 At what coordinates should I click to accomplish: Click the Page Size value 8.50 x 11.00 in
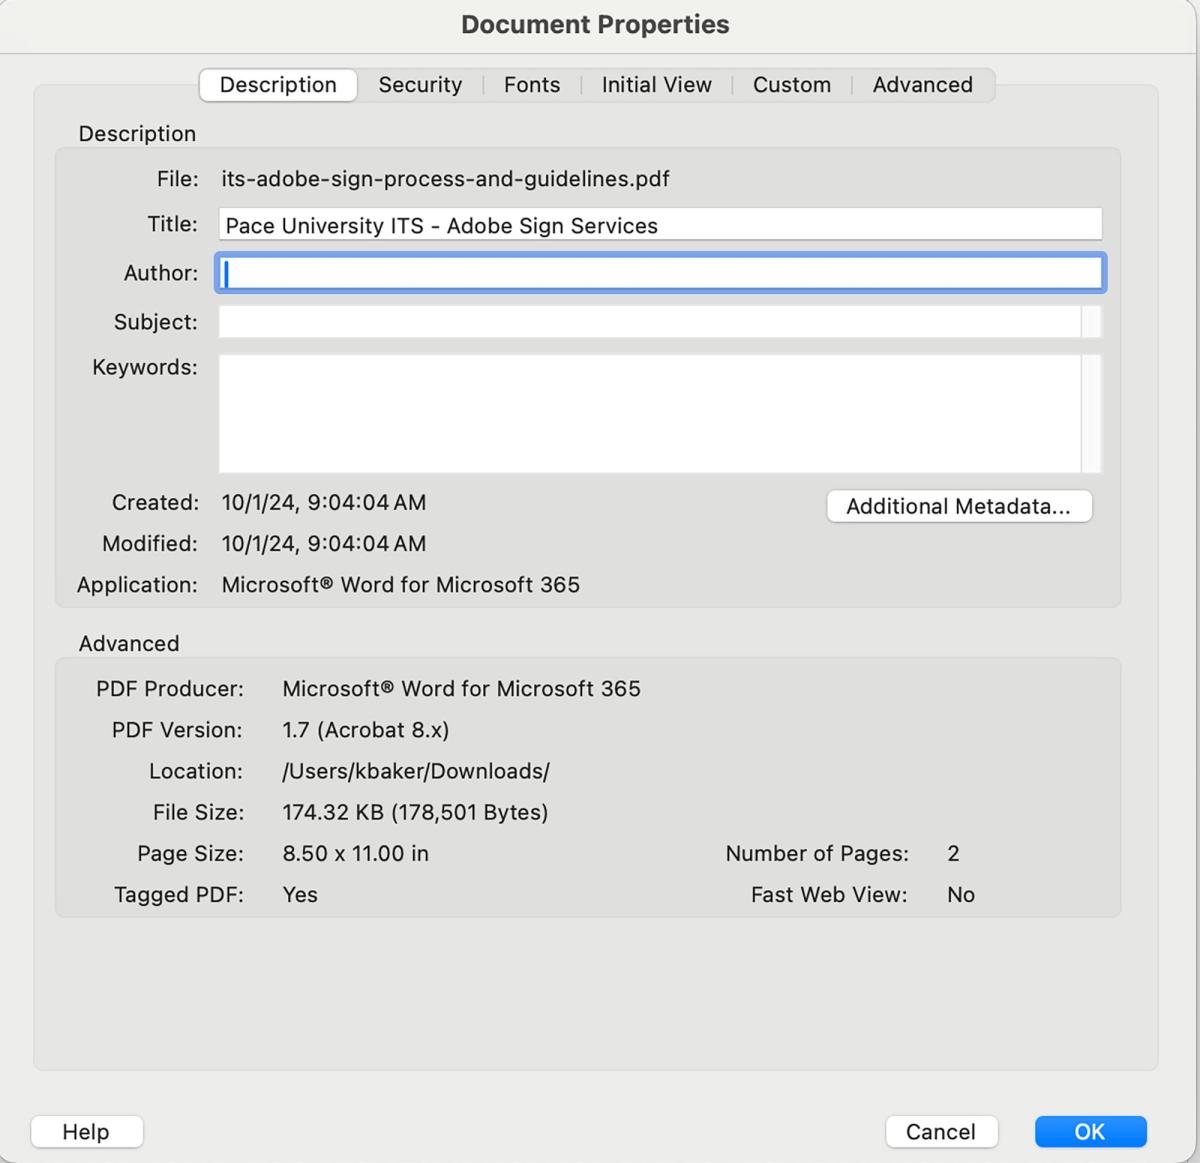tap(355, 853)
